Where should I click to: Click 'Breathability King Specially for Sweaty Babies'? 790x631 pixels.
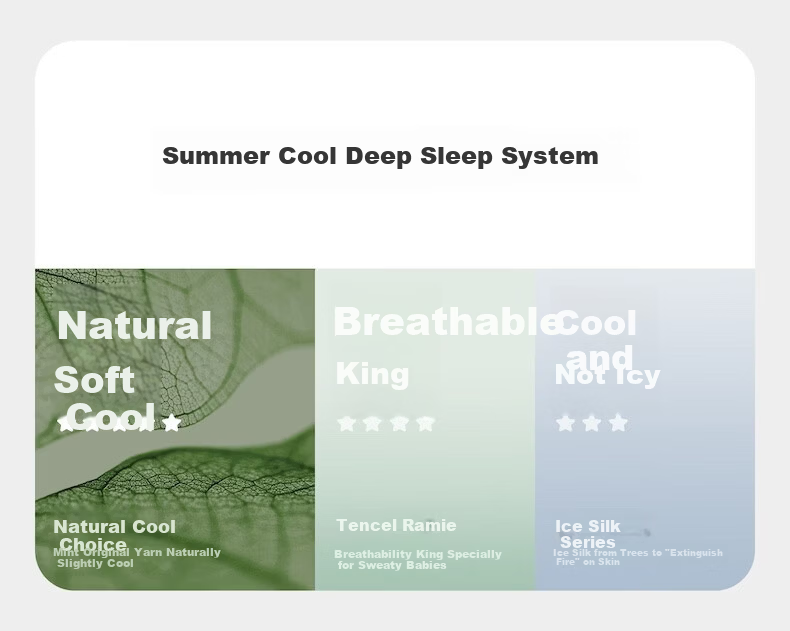[418, 559]
